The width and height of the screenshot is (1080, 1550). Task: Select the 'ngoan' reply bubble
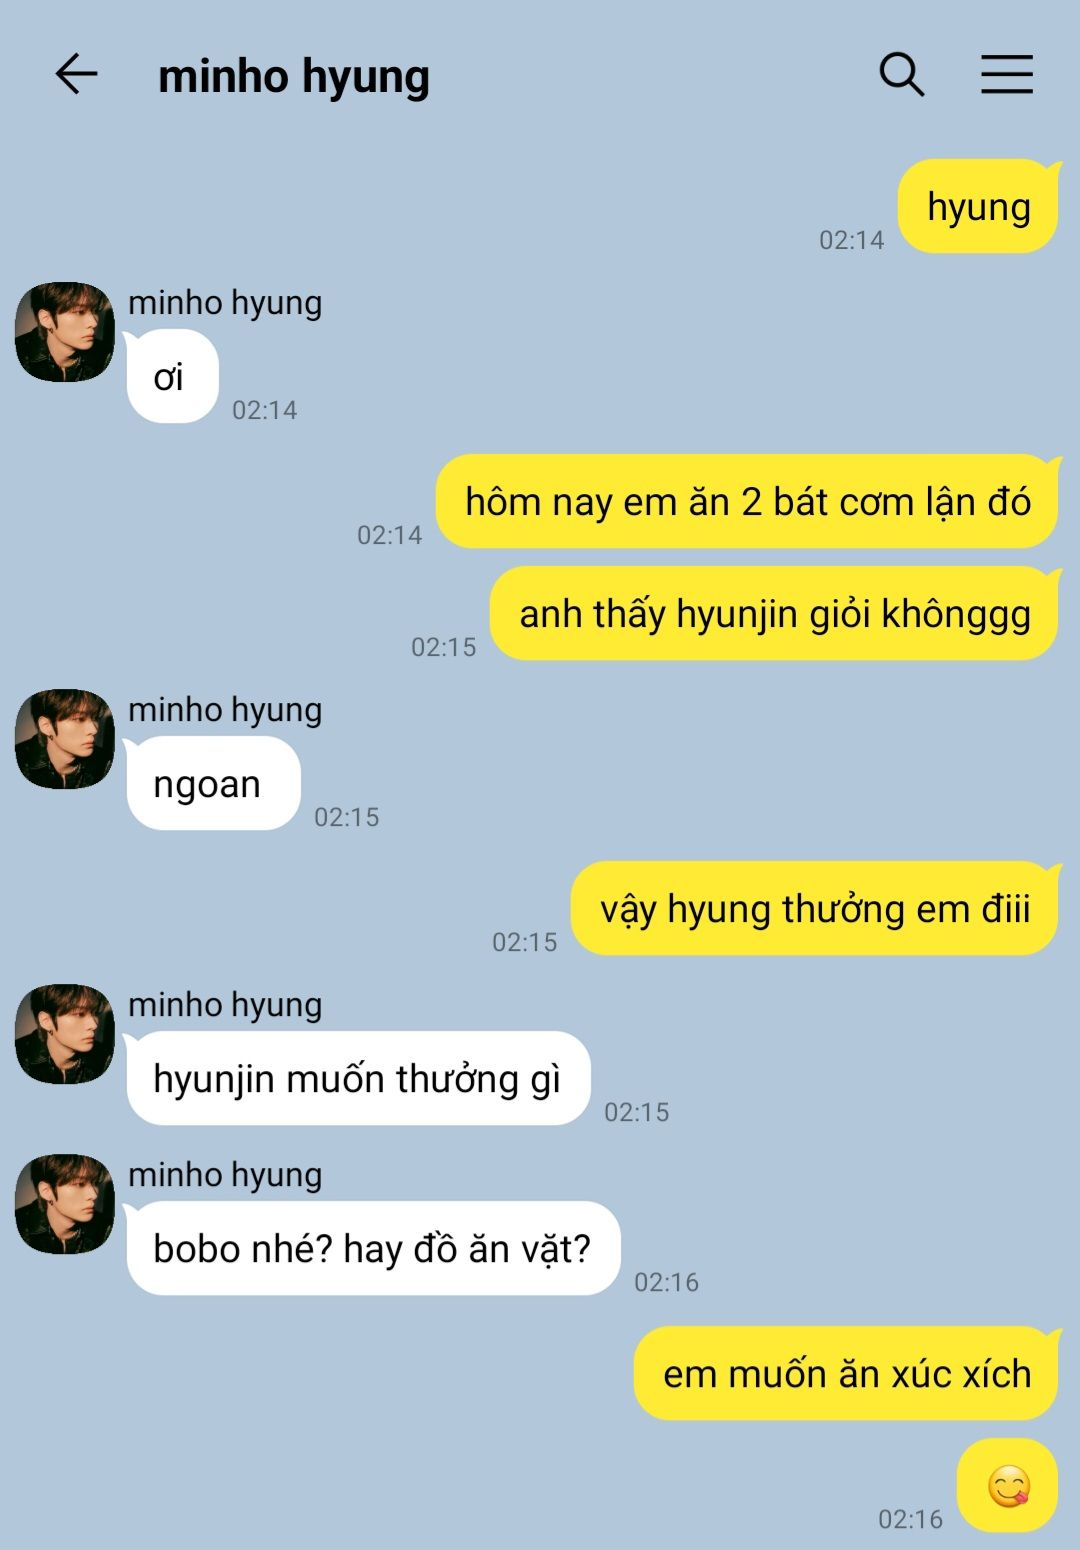point(213,783)
